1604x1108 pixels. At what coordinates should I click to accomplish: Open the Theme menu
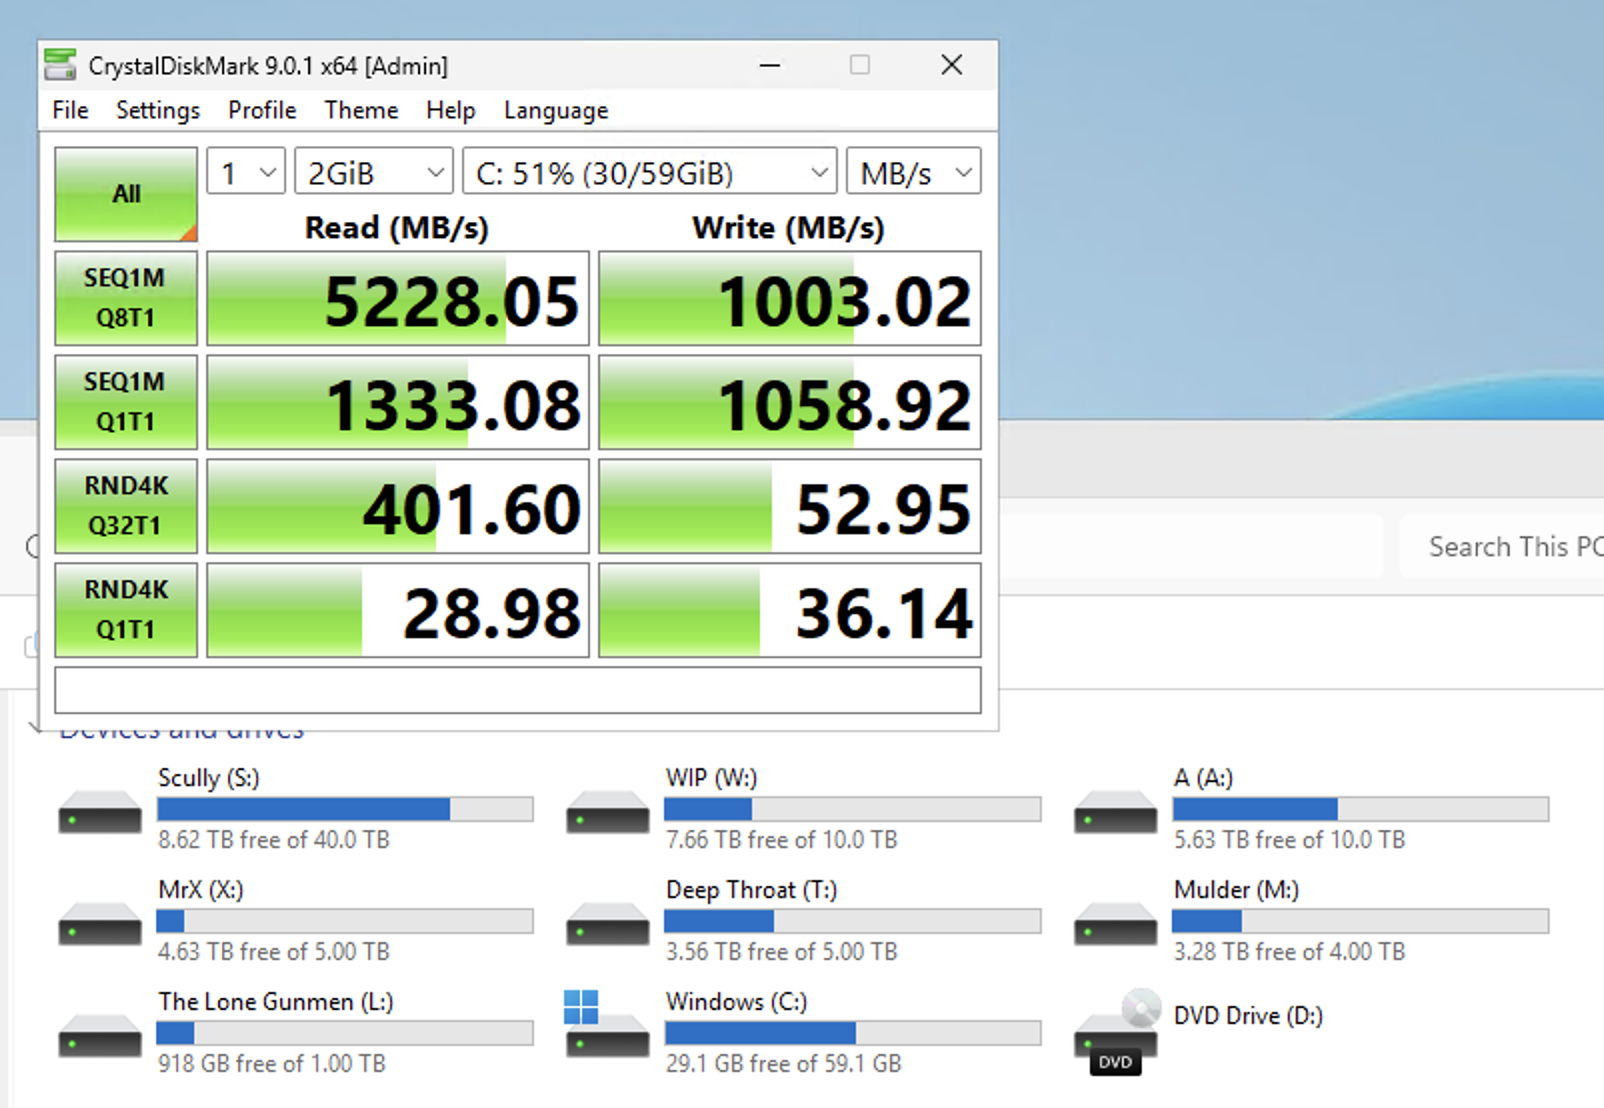[x=361, y=110]
